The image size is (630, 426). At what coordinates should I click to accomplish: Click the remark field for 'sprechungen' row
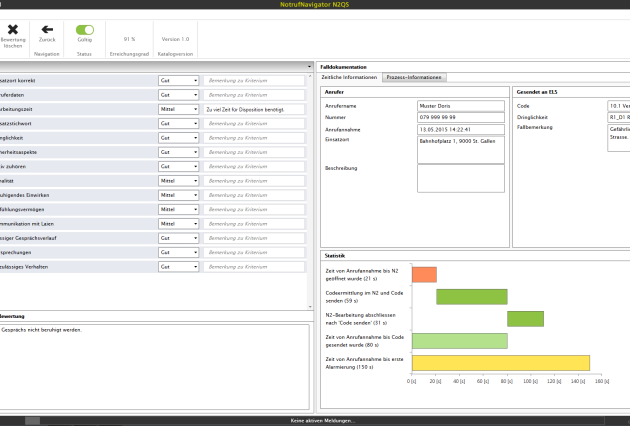pyautogui.click(x=254, y=252)
